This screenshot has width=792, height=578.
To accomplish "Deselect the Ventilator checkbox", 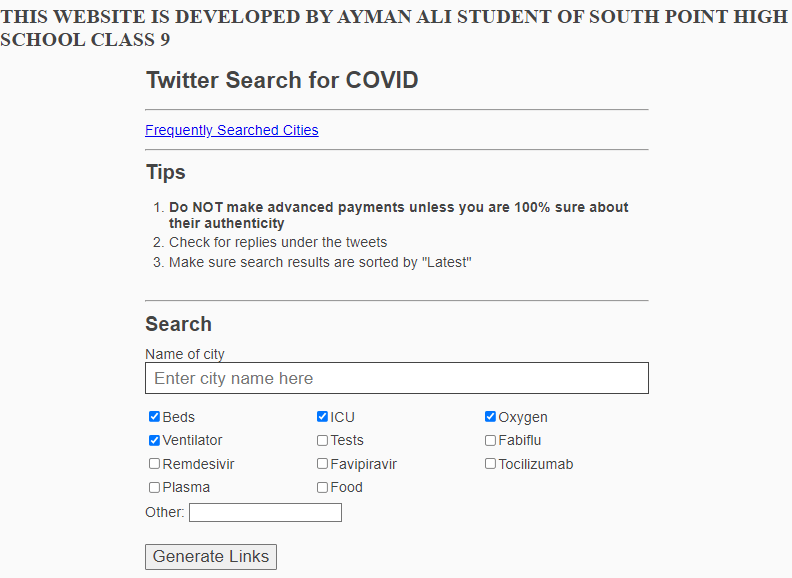I will [x=154, y=440].
